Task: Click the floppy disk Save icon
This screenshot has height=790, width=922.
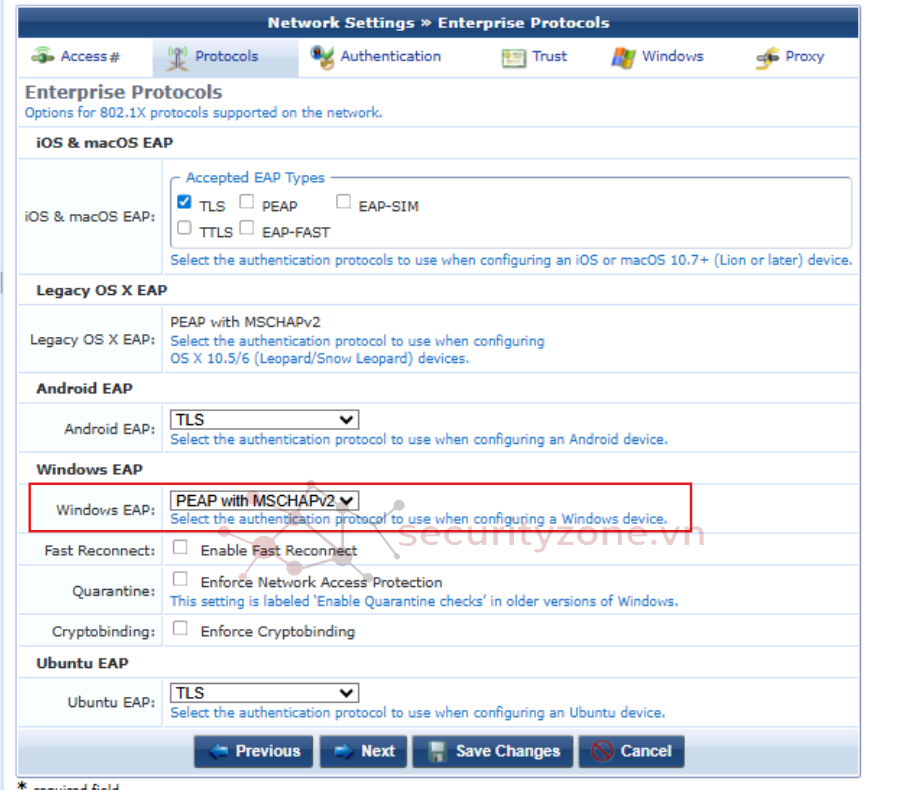Action: tap(438, 752)
